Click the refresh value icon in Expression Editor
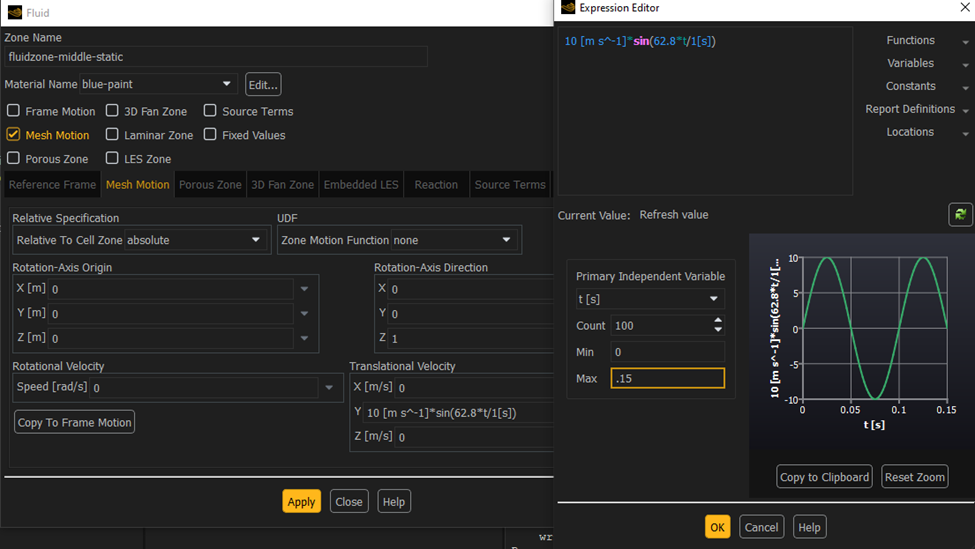 (960, 215)
